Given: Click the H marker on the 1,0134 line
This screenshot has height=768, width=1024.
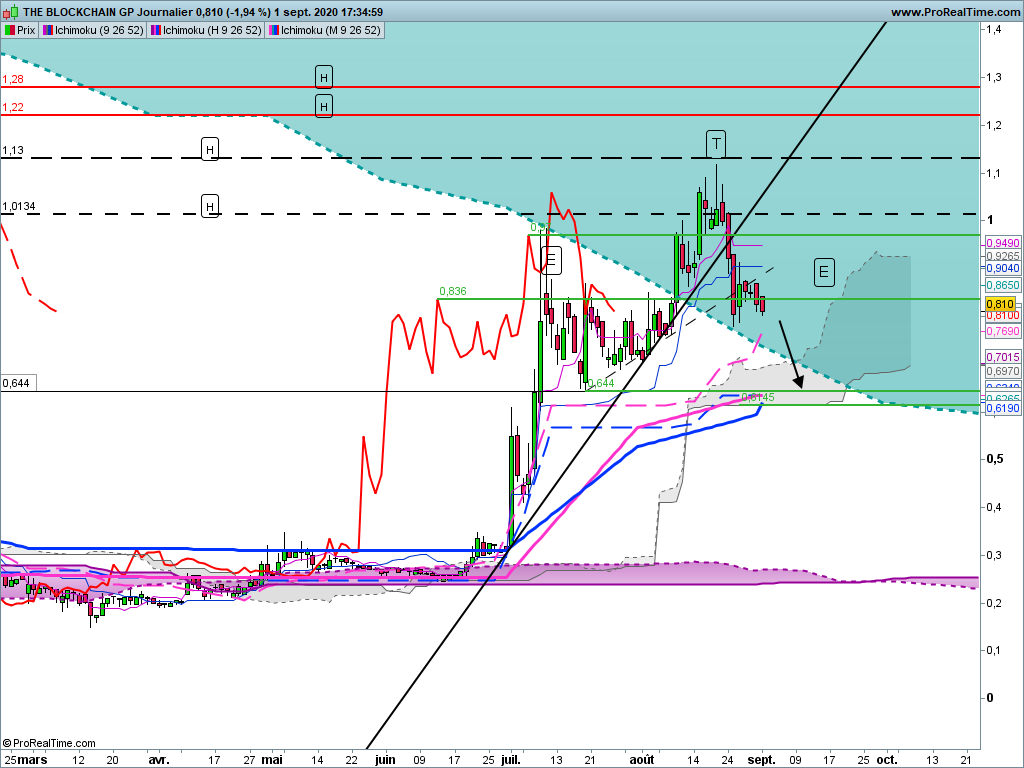Looking at the screenshot, I should pos(210,206).
